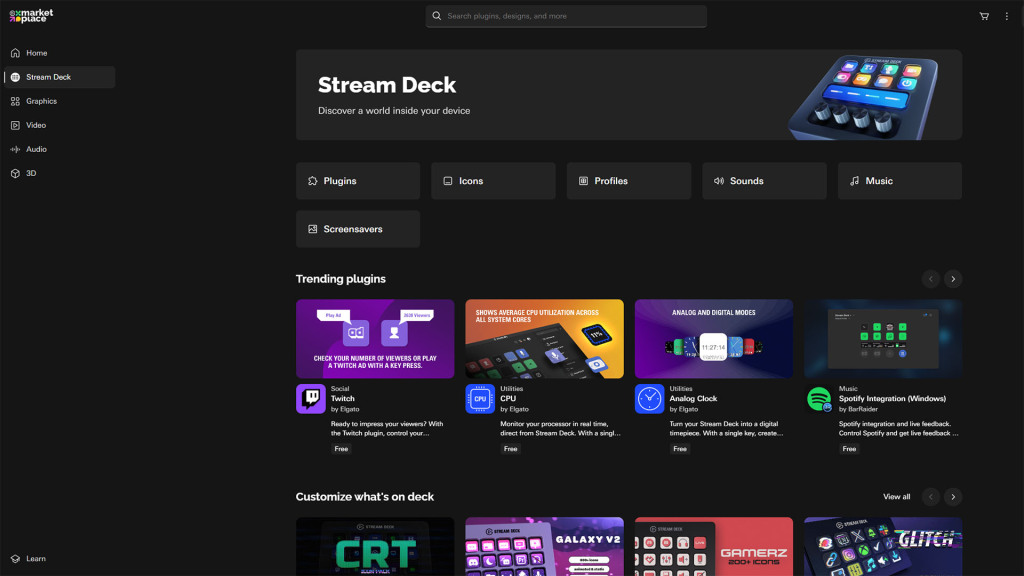Screen dimensions: 1024x576
Task: Show next Customize what's on deck items
Action: point(953,498)
